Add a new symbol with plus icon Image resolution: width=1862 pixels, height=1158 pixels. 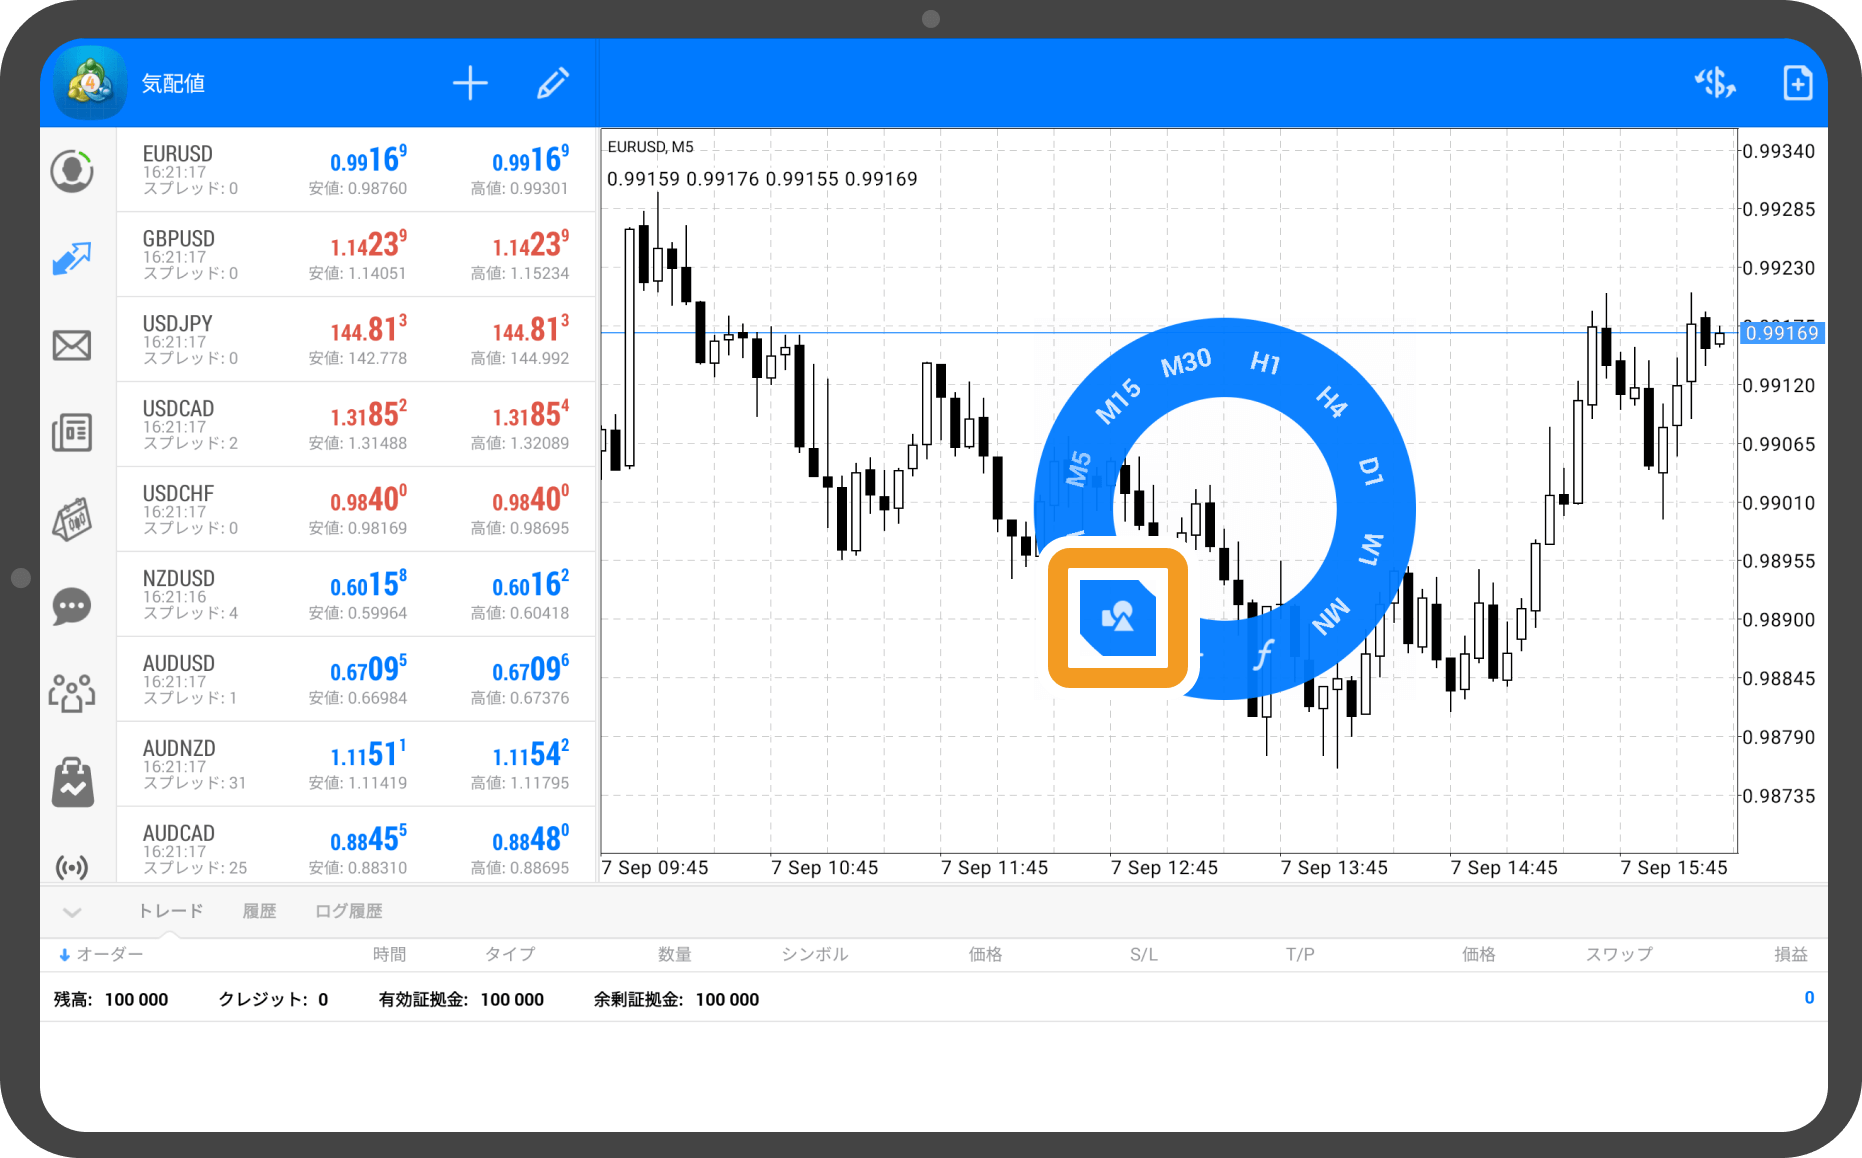tap(470, 83)
